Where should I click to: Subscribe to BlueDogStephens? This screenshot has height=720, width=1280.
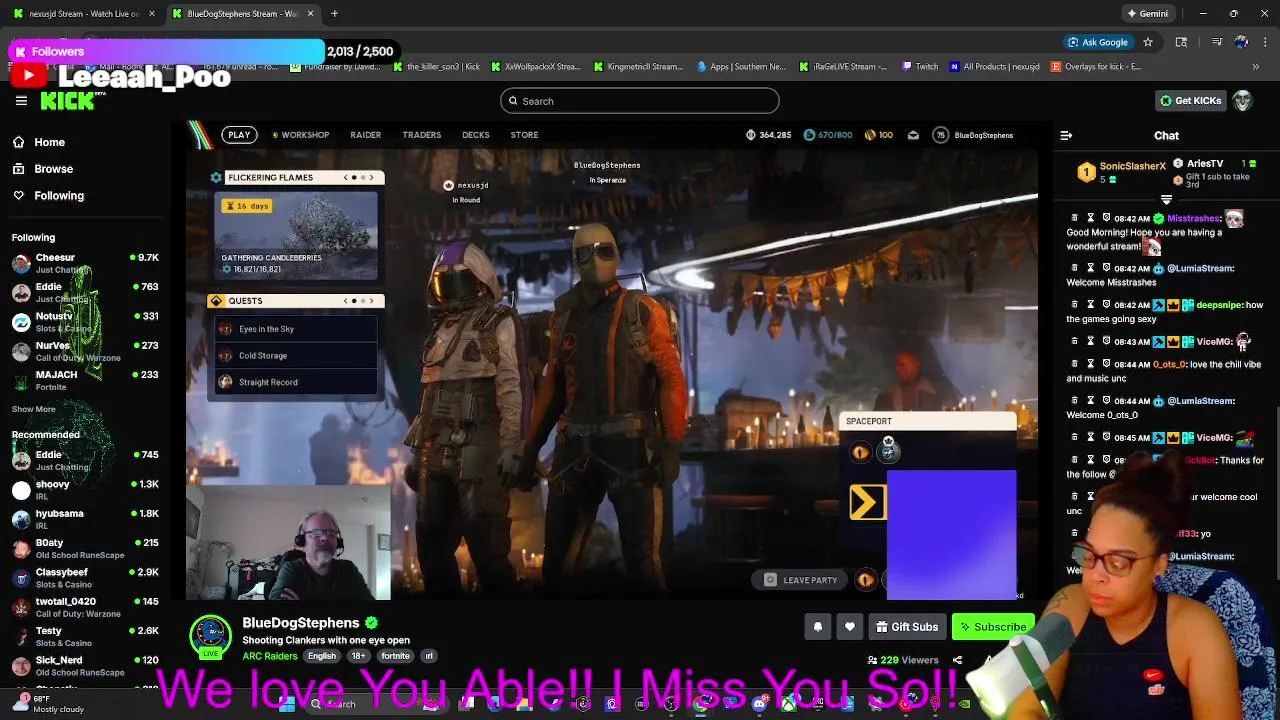coord(993,627)
